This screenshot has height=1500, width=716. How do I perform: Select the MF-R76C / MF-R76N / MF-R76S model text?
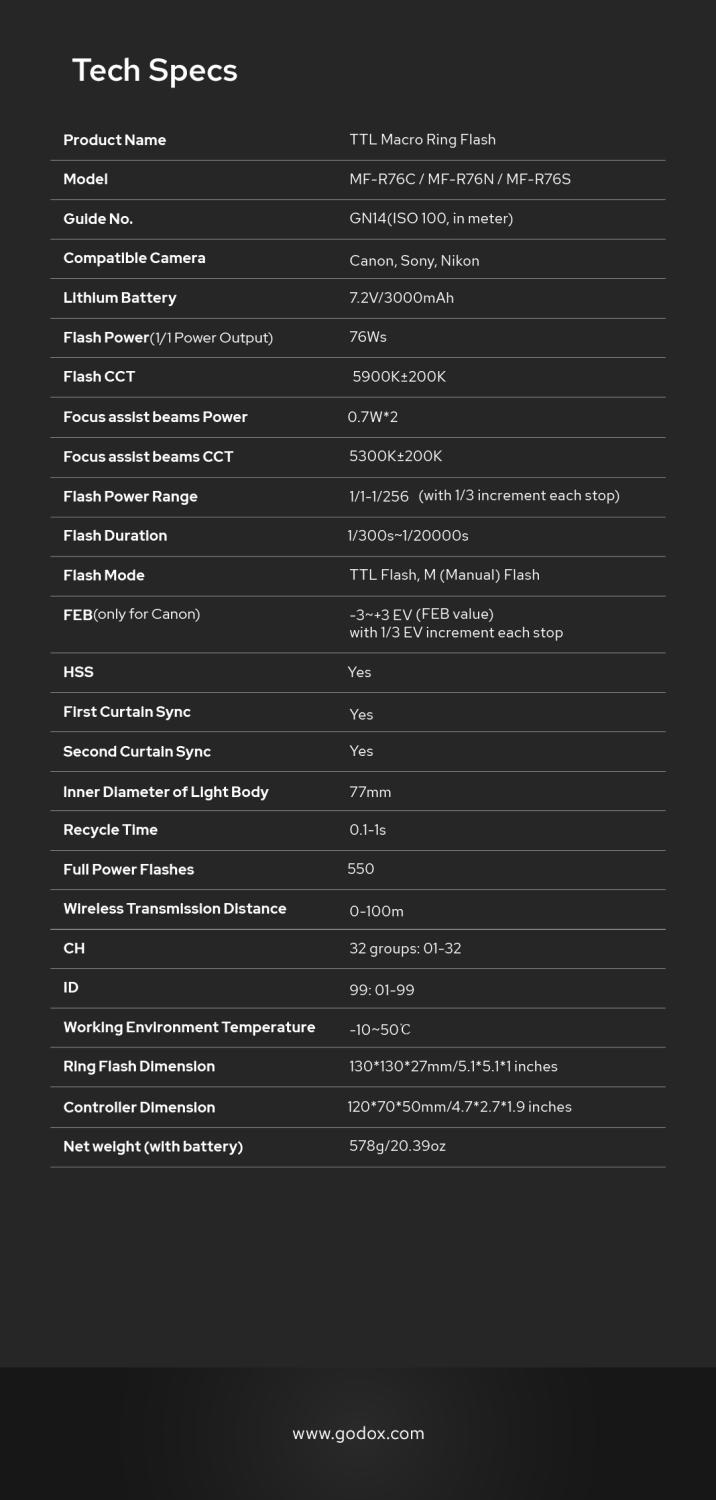tap(460, 179)
